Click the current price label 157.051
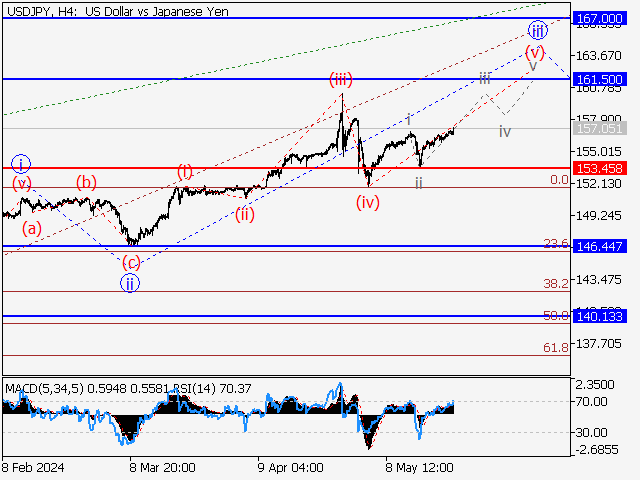Screen dimensions: 640x480 (599, 129)
